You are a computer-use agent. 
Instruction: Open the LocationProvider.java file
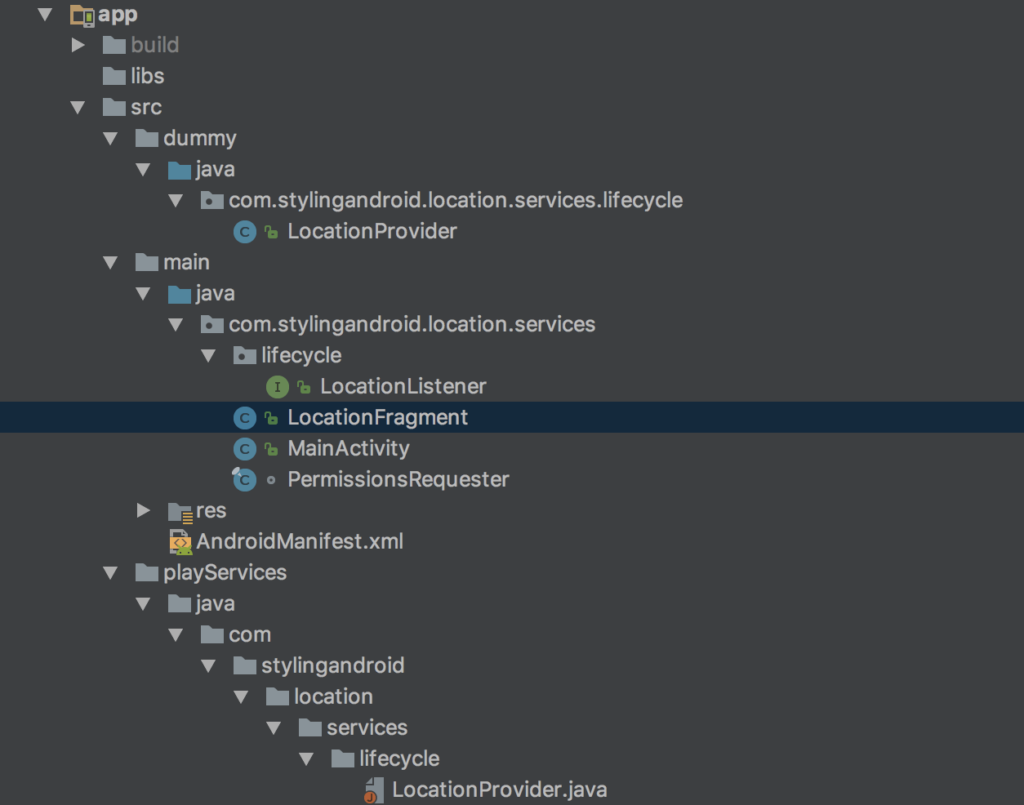coord(498,790)
